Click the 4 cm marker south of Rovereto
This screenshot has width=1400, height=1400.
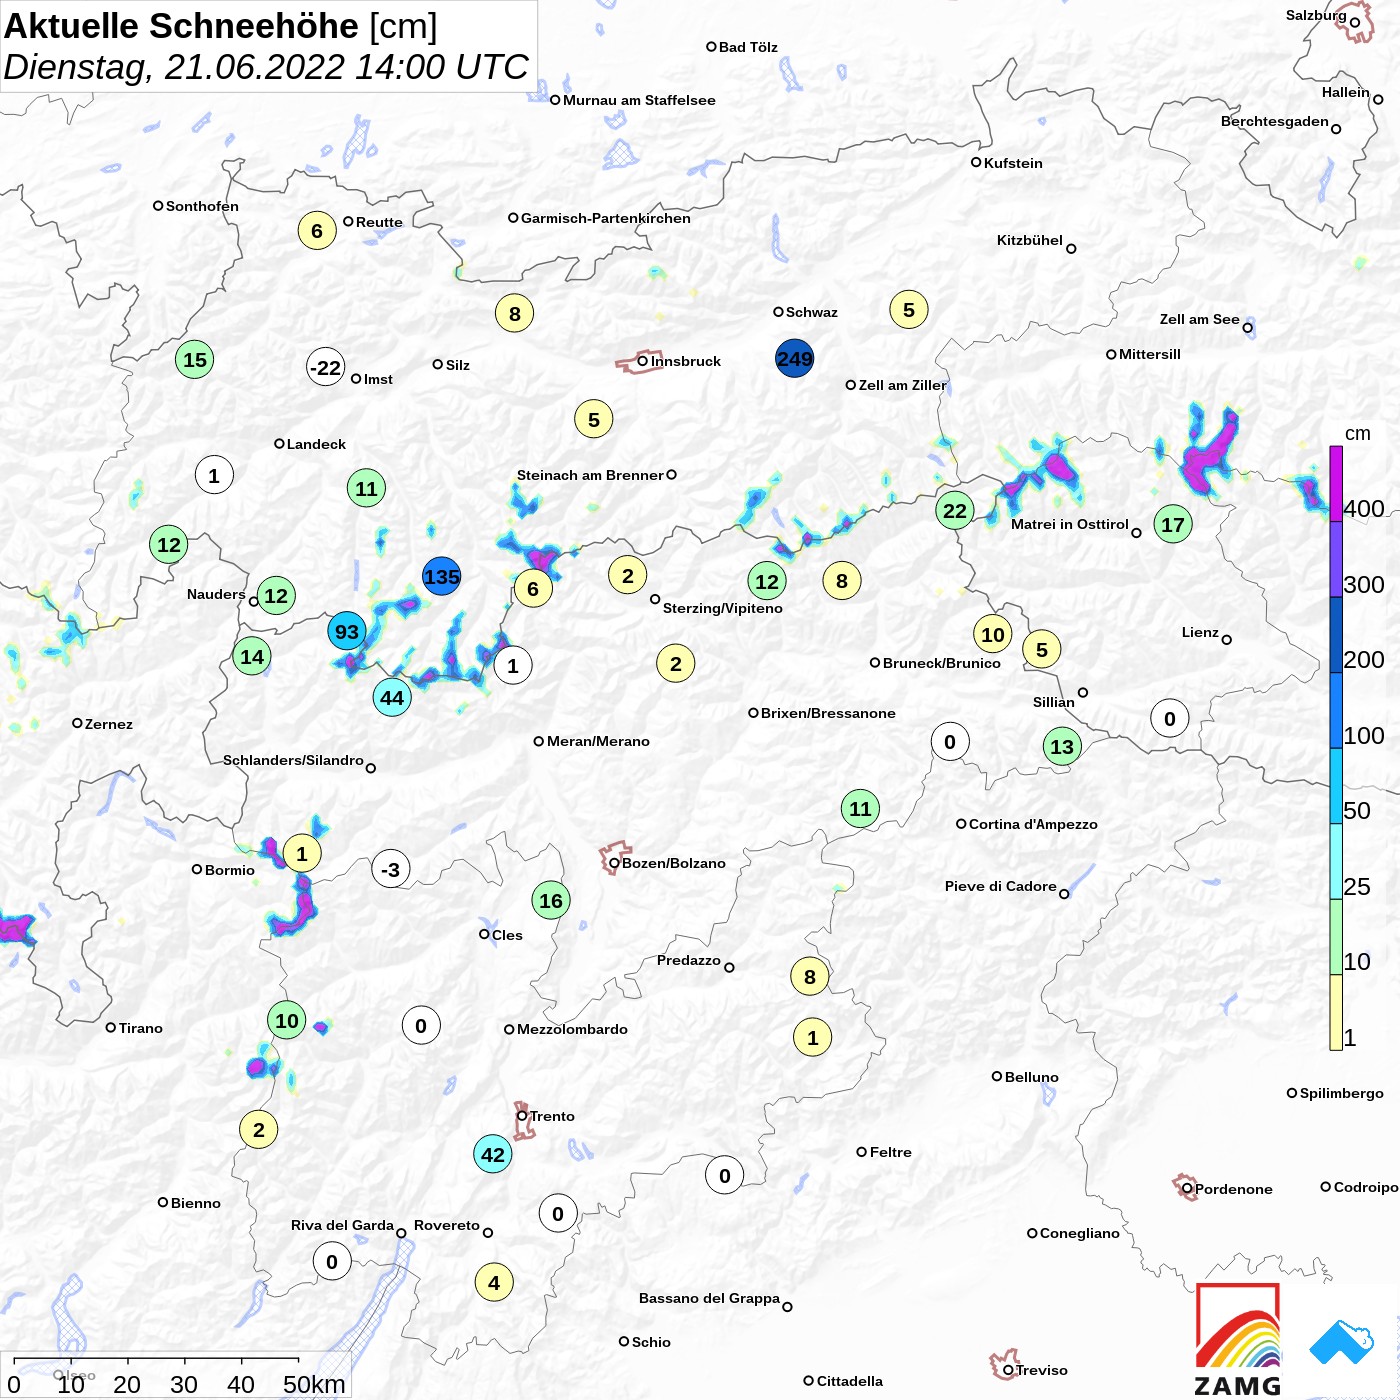(494, 1283)
